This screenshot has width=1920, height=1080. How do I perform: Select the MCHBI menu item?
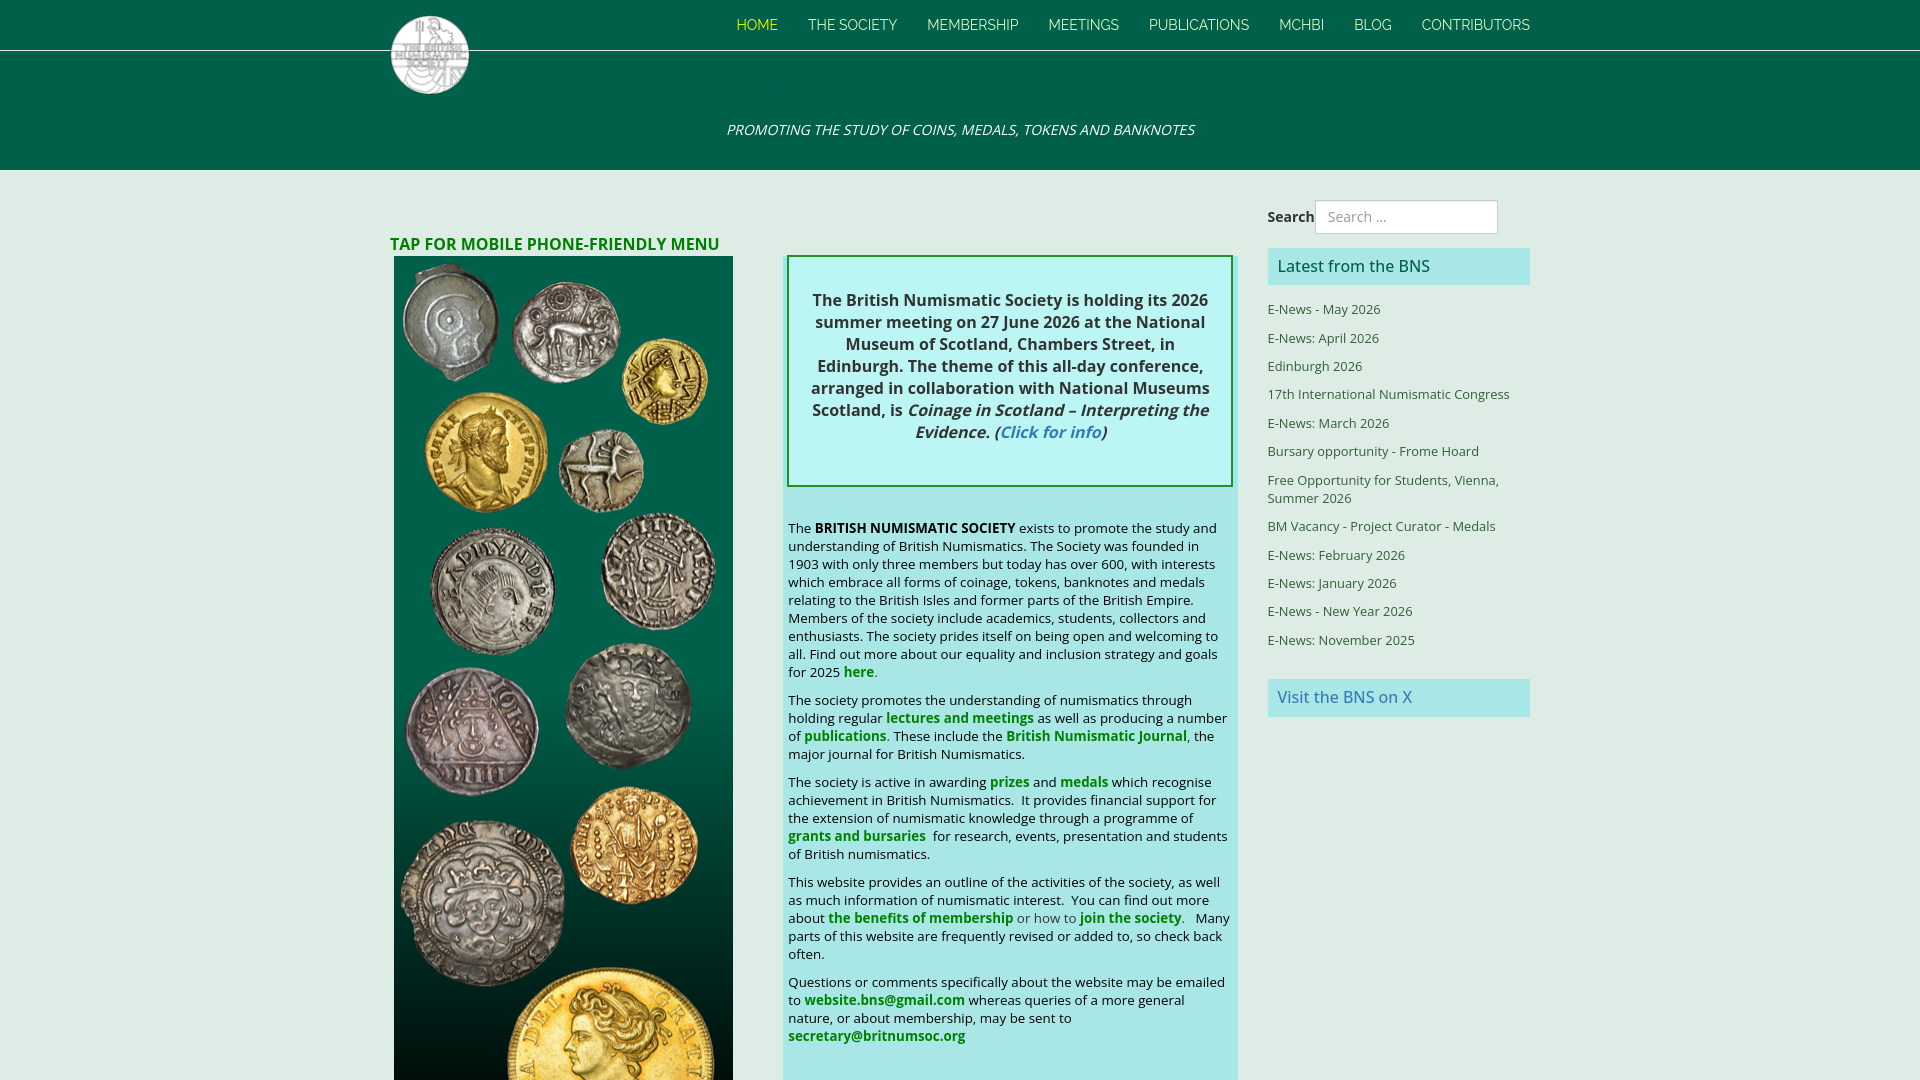(1301, 25)
